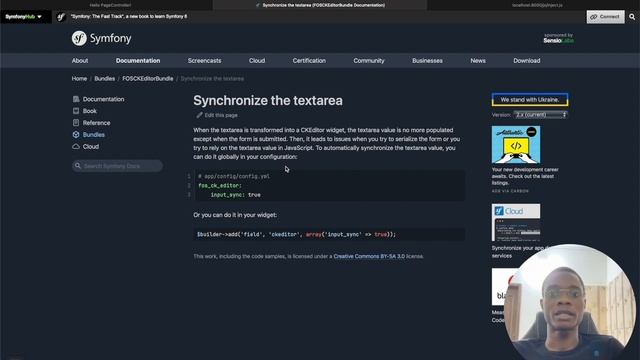Click the 'input_sync: true' code line
This screenshot has height=360, width=640.
(236, 195)
